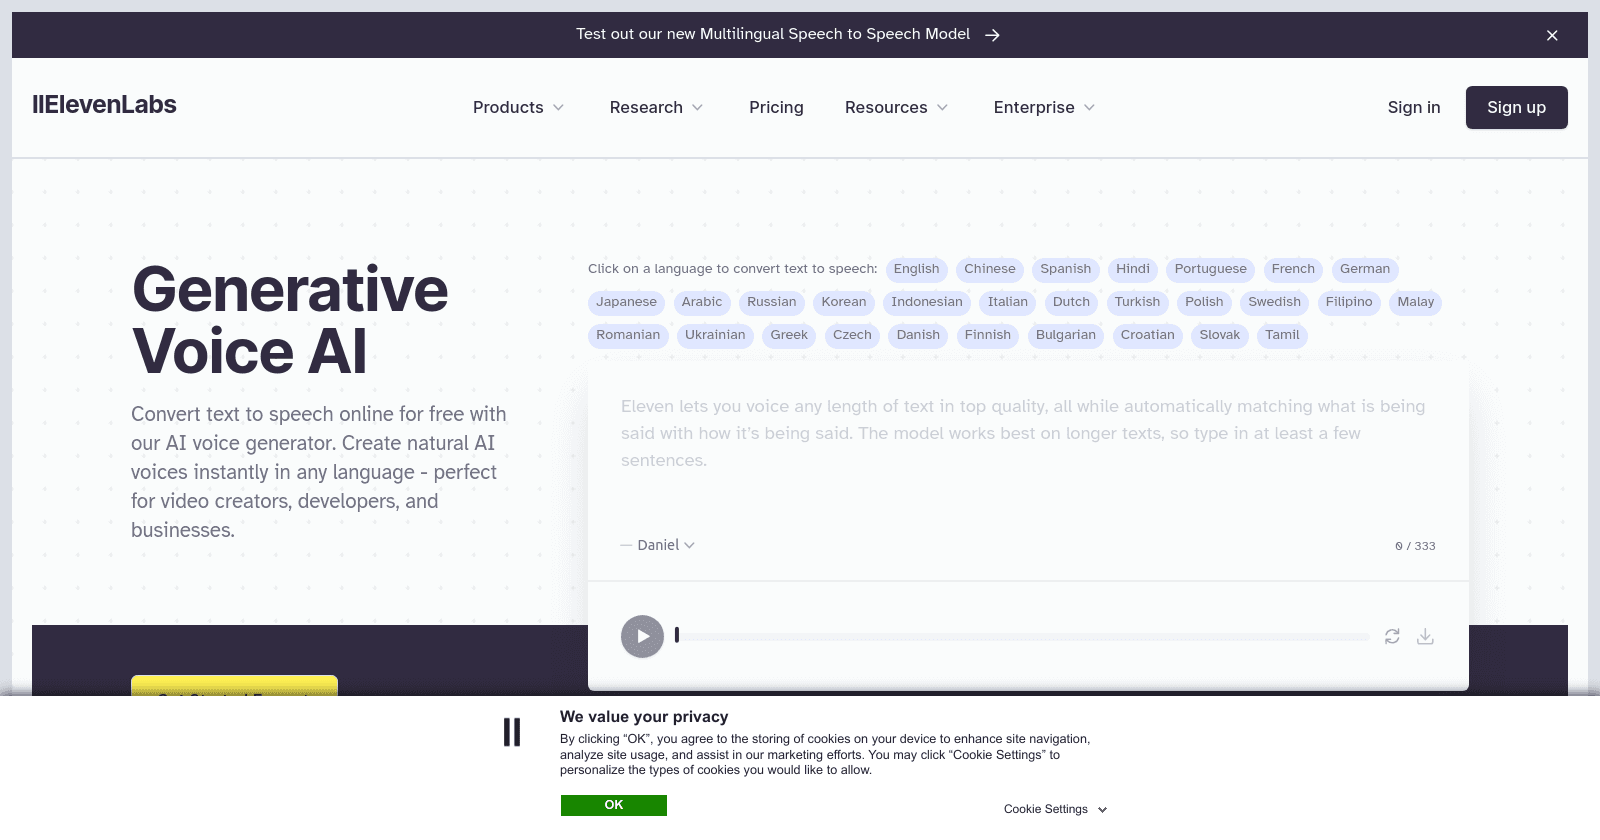Image resolution: width=1600 pixels, height=840 pixels.
Task: Pick the Malay language chip
Action: click(1416, 302)
